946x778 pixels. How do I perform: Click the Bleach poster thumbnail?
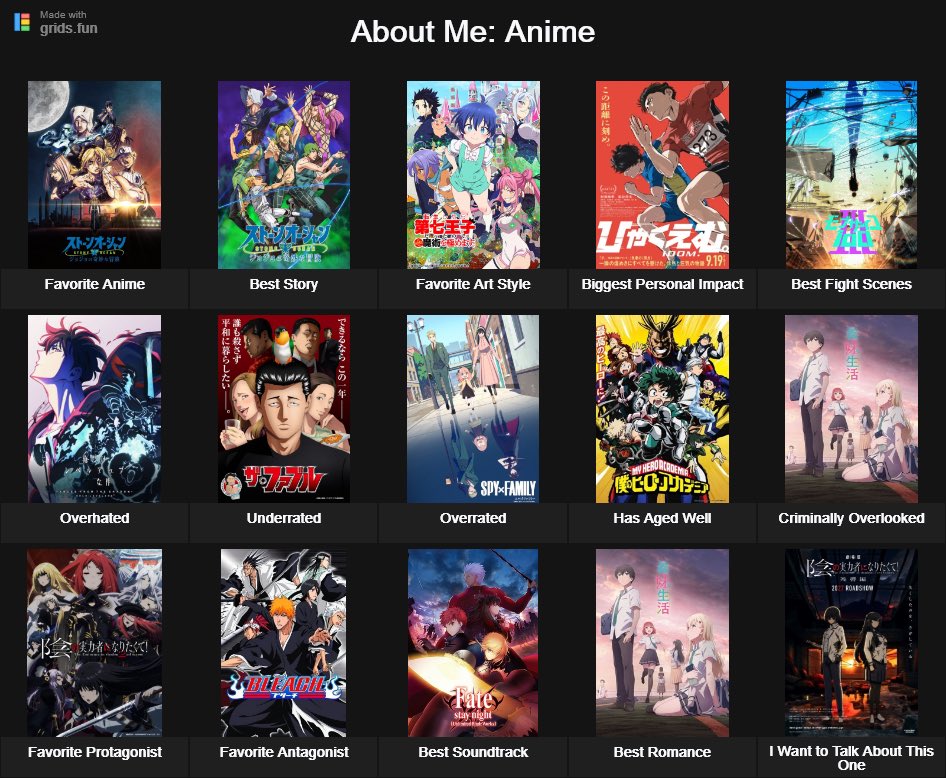coord(284,643)
